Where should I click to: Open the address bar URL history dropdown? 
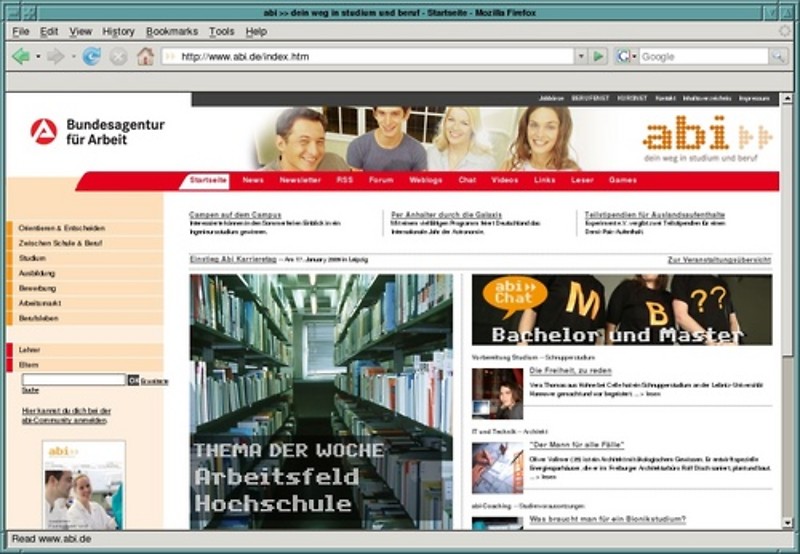coord(581,56)
